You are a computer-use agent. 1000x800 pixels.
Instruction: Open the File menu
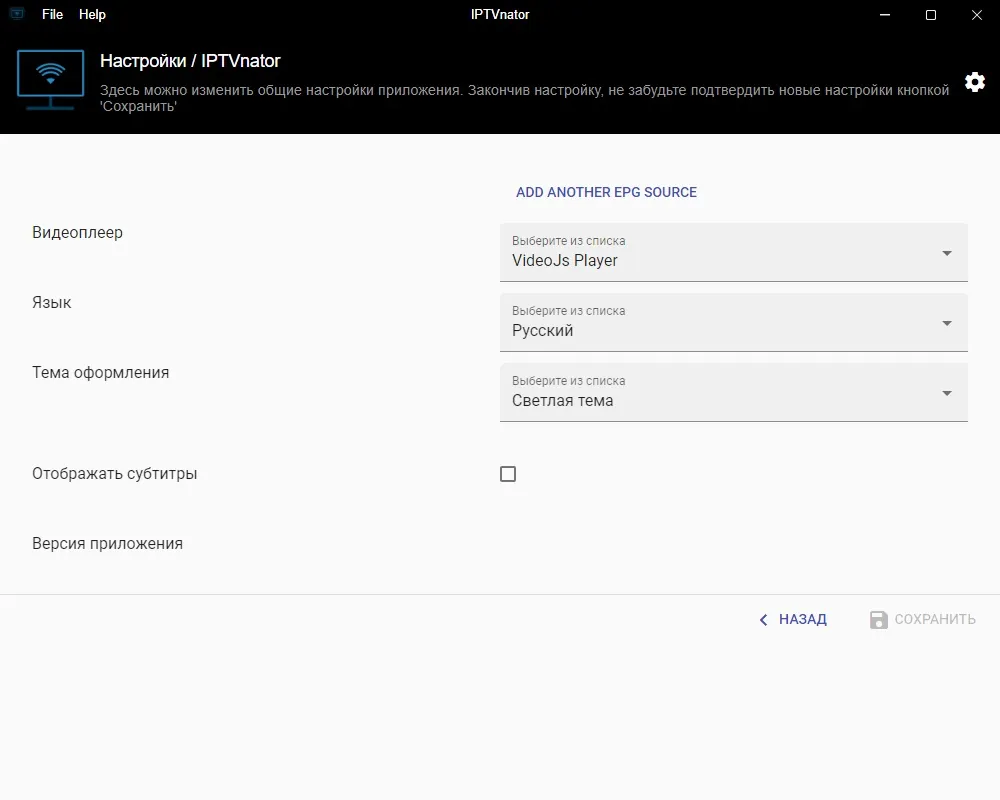point(52,14)
